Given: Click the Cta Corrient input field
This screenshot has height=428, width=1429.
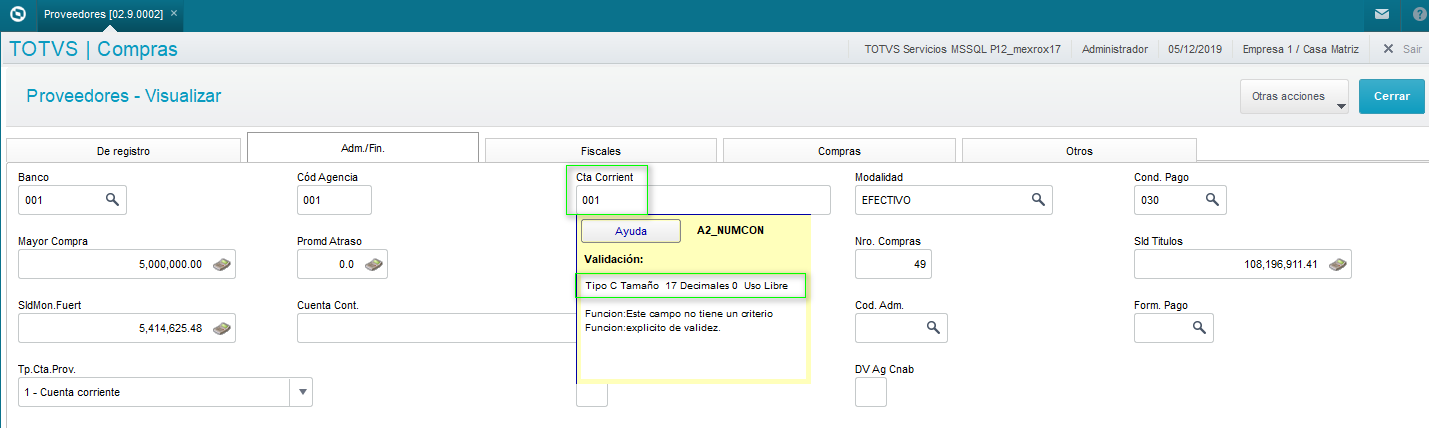Looking at the screenshot, I should click(704, 200).
